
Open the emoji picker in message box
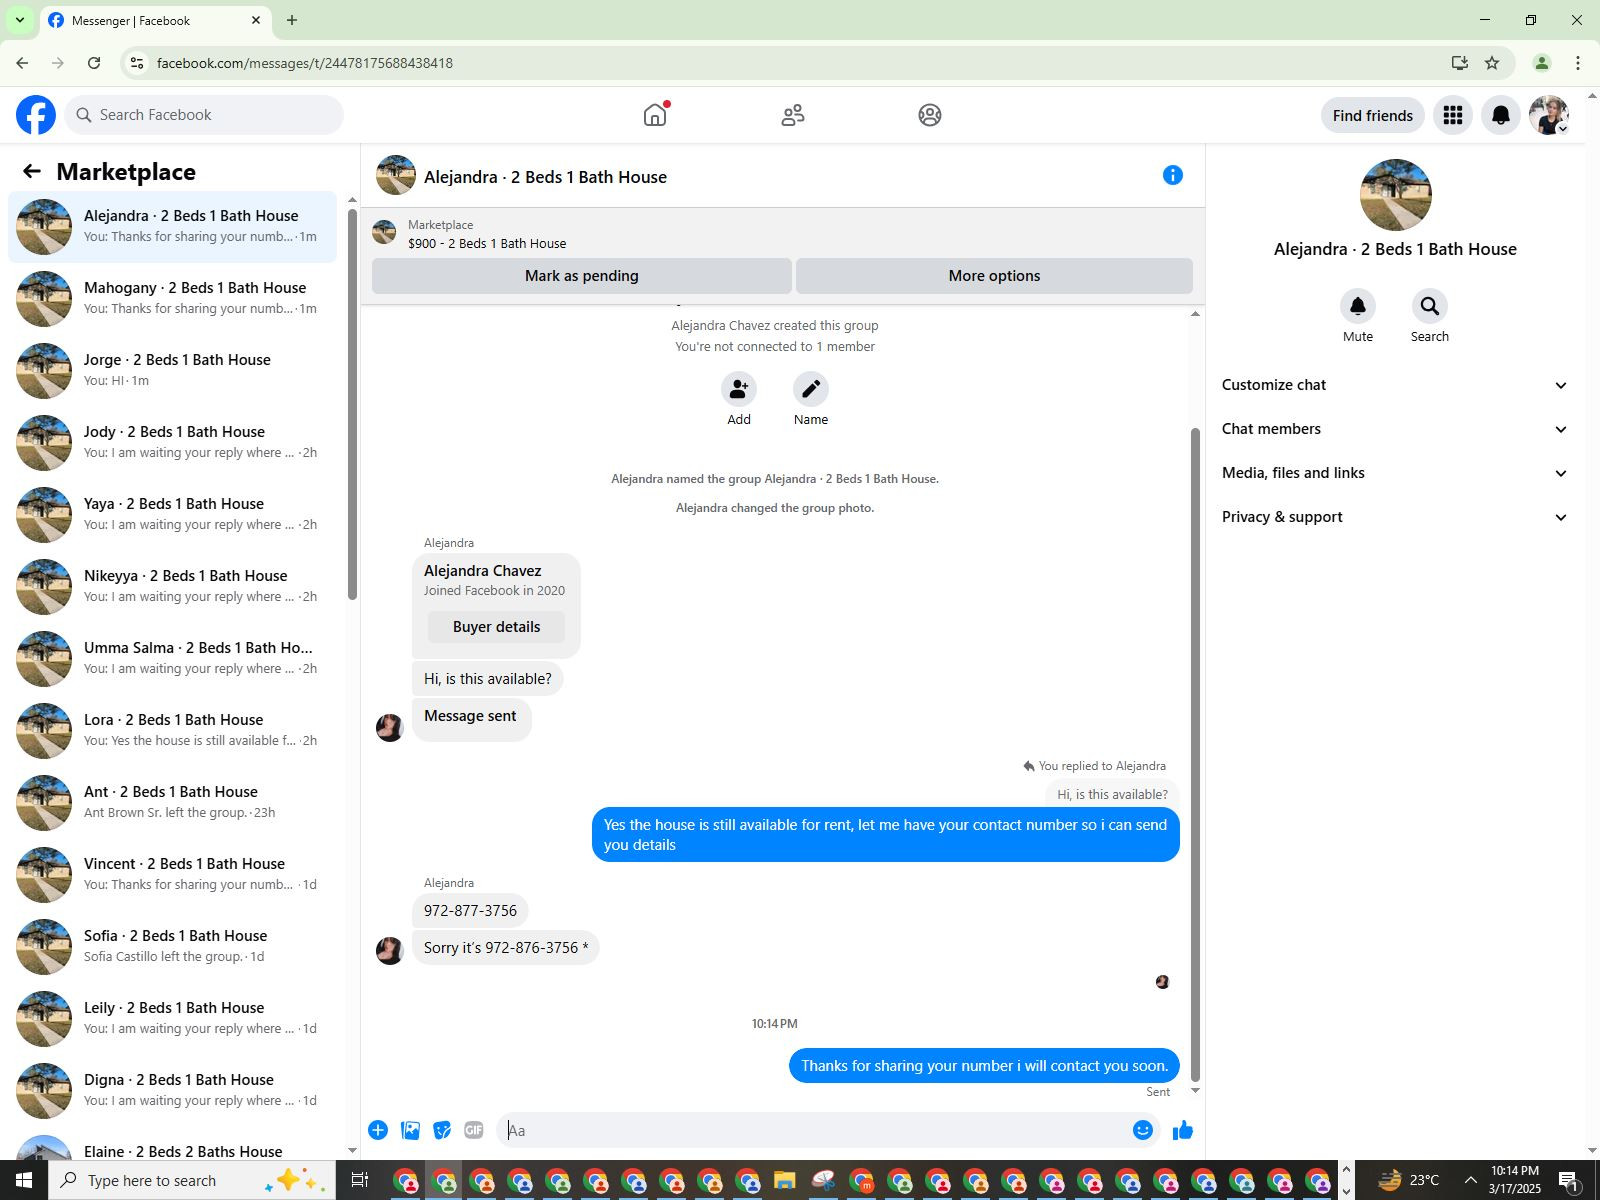pyautogui.click(x=1143, y=1130)
